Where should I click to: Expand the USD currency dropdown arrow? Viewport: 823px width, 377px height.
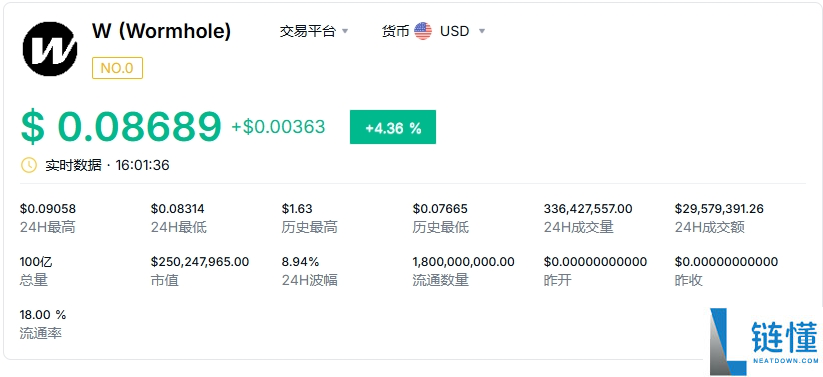click(482, 32)
